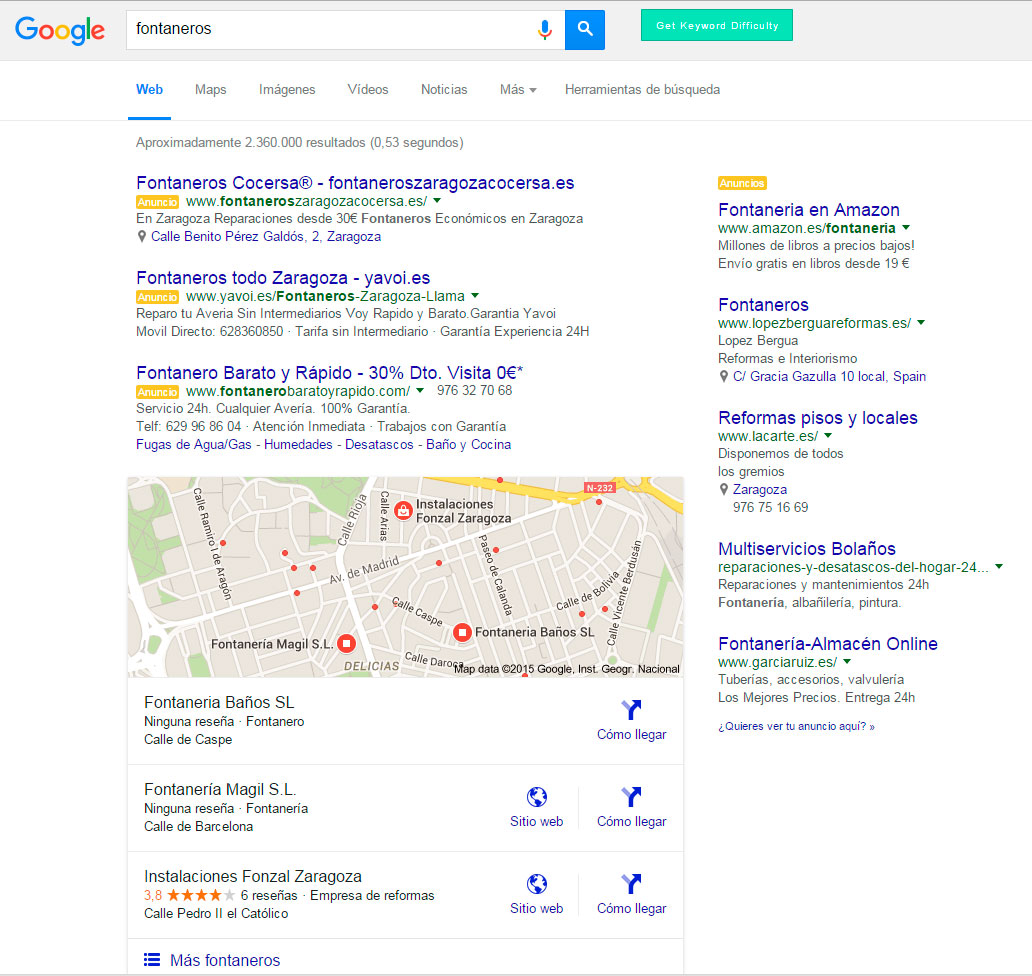Image resolution: width=1032 pixels, height=976 pixels.
Task: Click Fugas de Agua/Gas sitelink
Action: click(194, 444)
